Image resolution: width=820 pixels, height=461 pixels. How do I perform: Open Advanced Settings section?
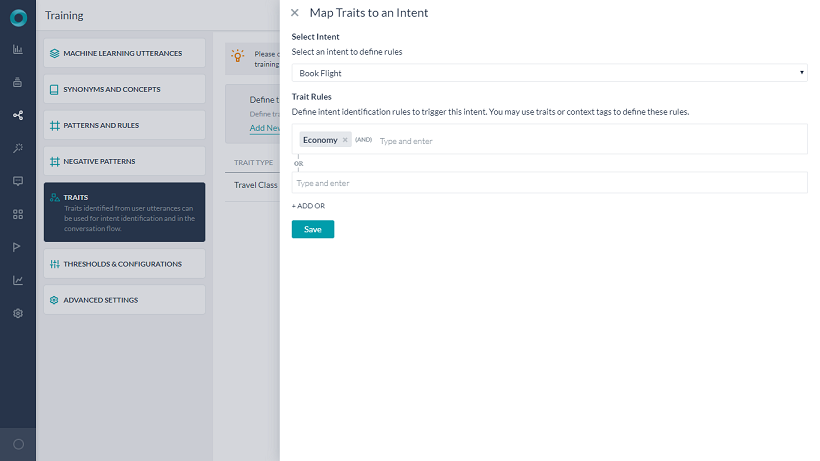click(x=124, y=299)
